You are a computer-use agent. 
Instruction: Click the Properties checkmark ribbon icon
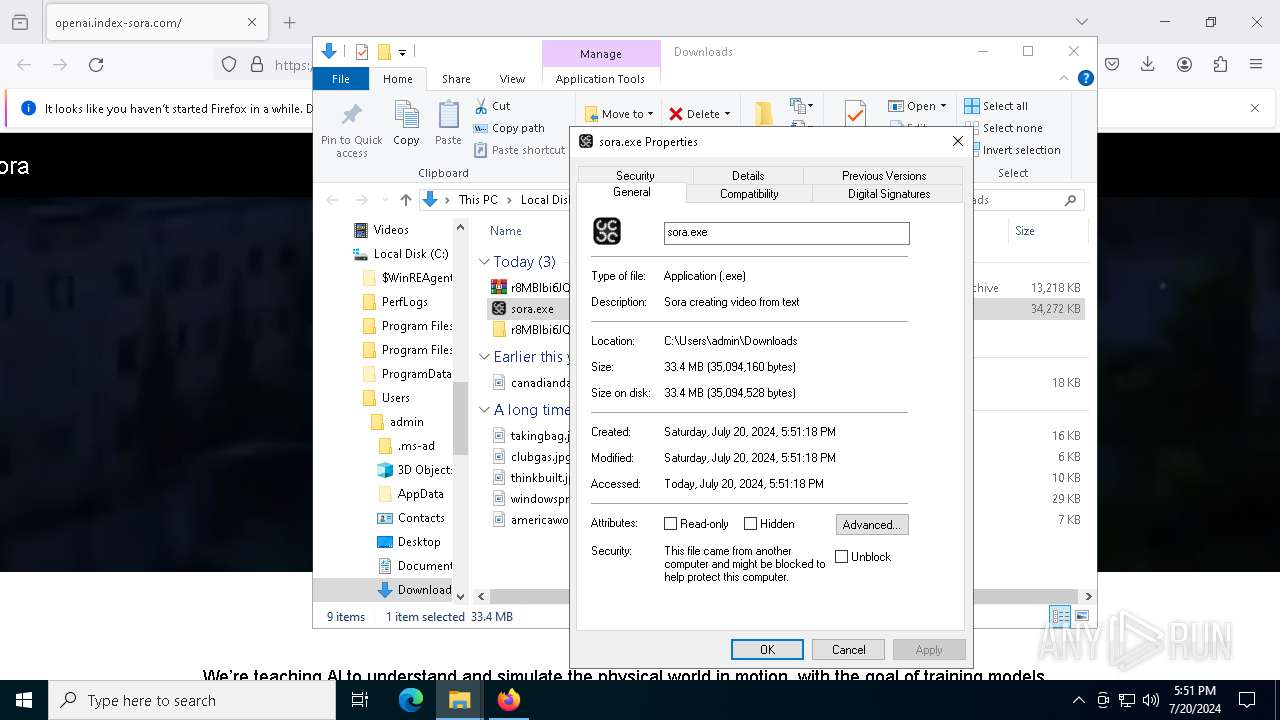point(855,112)
